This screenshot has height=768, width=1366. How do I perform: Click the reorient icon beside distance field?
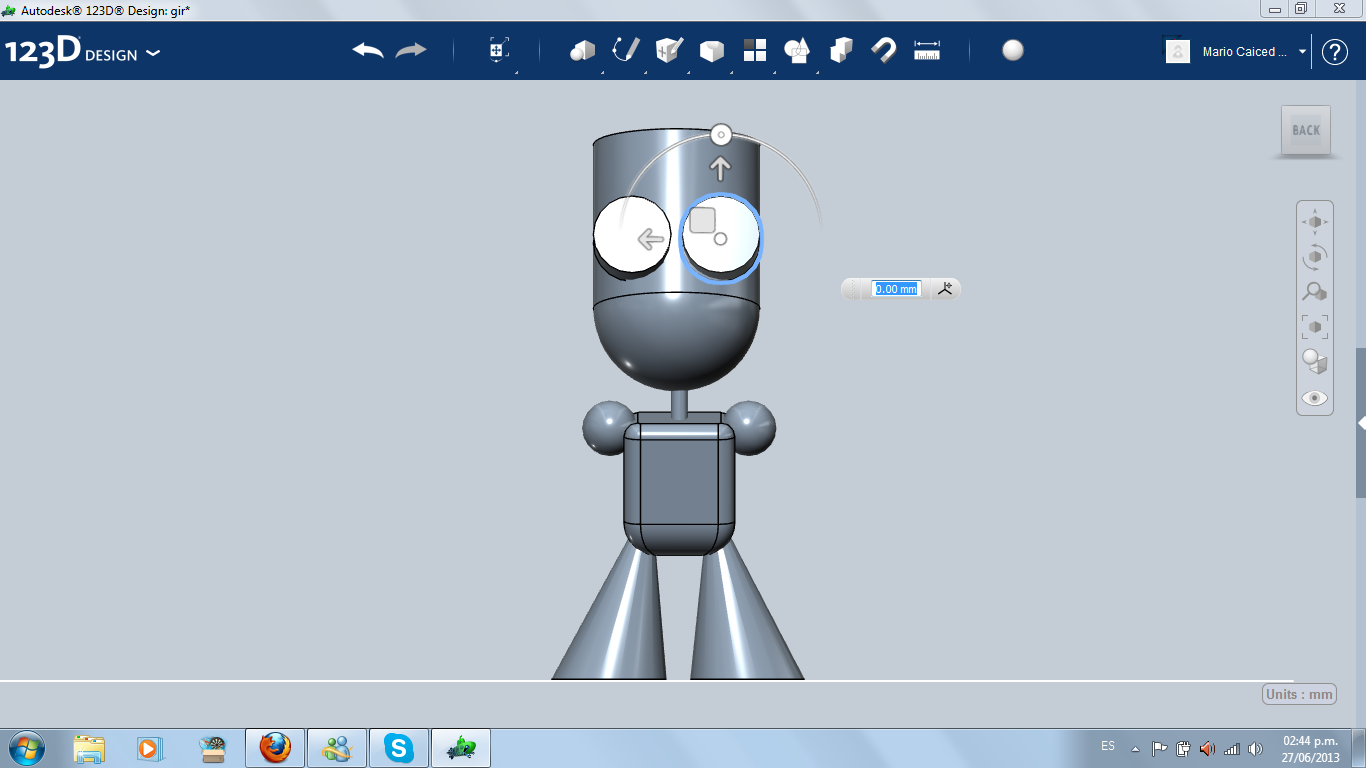pos(946,289)
